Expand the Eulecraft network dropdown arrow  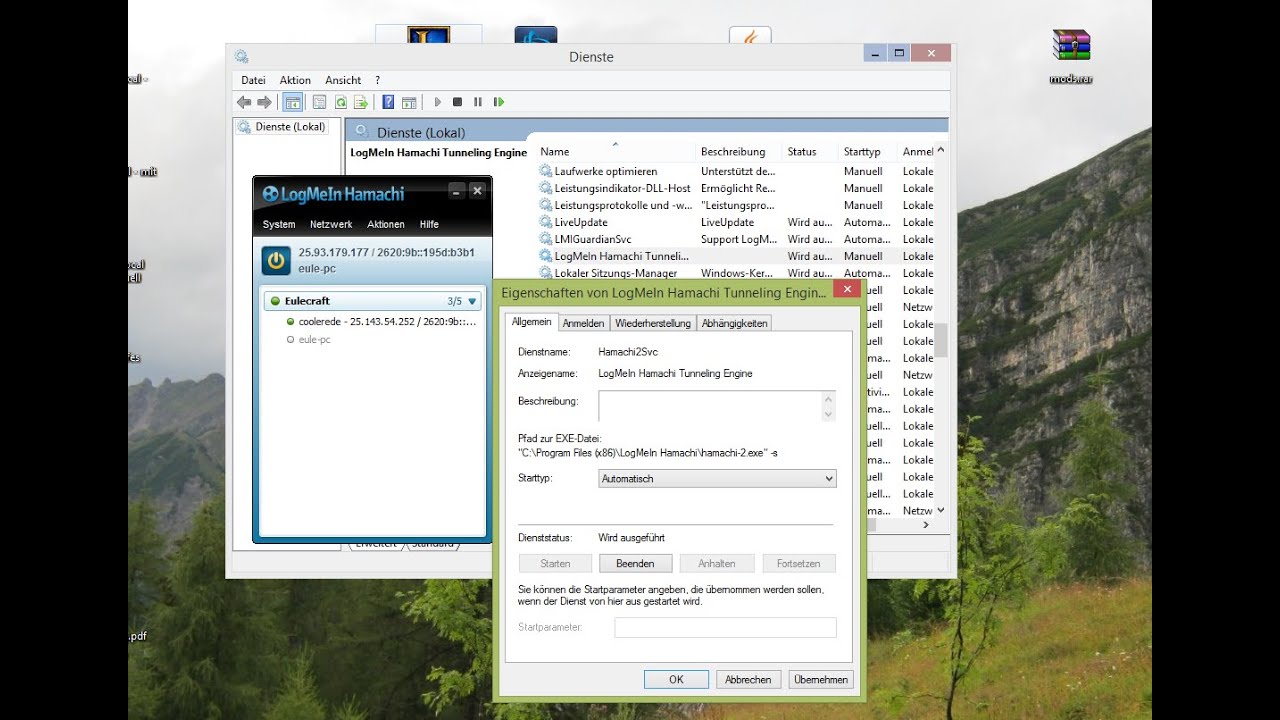coord(473,301)
